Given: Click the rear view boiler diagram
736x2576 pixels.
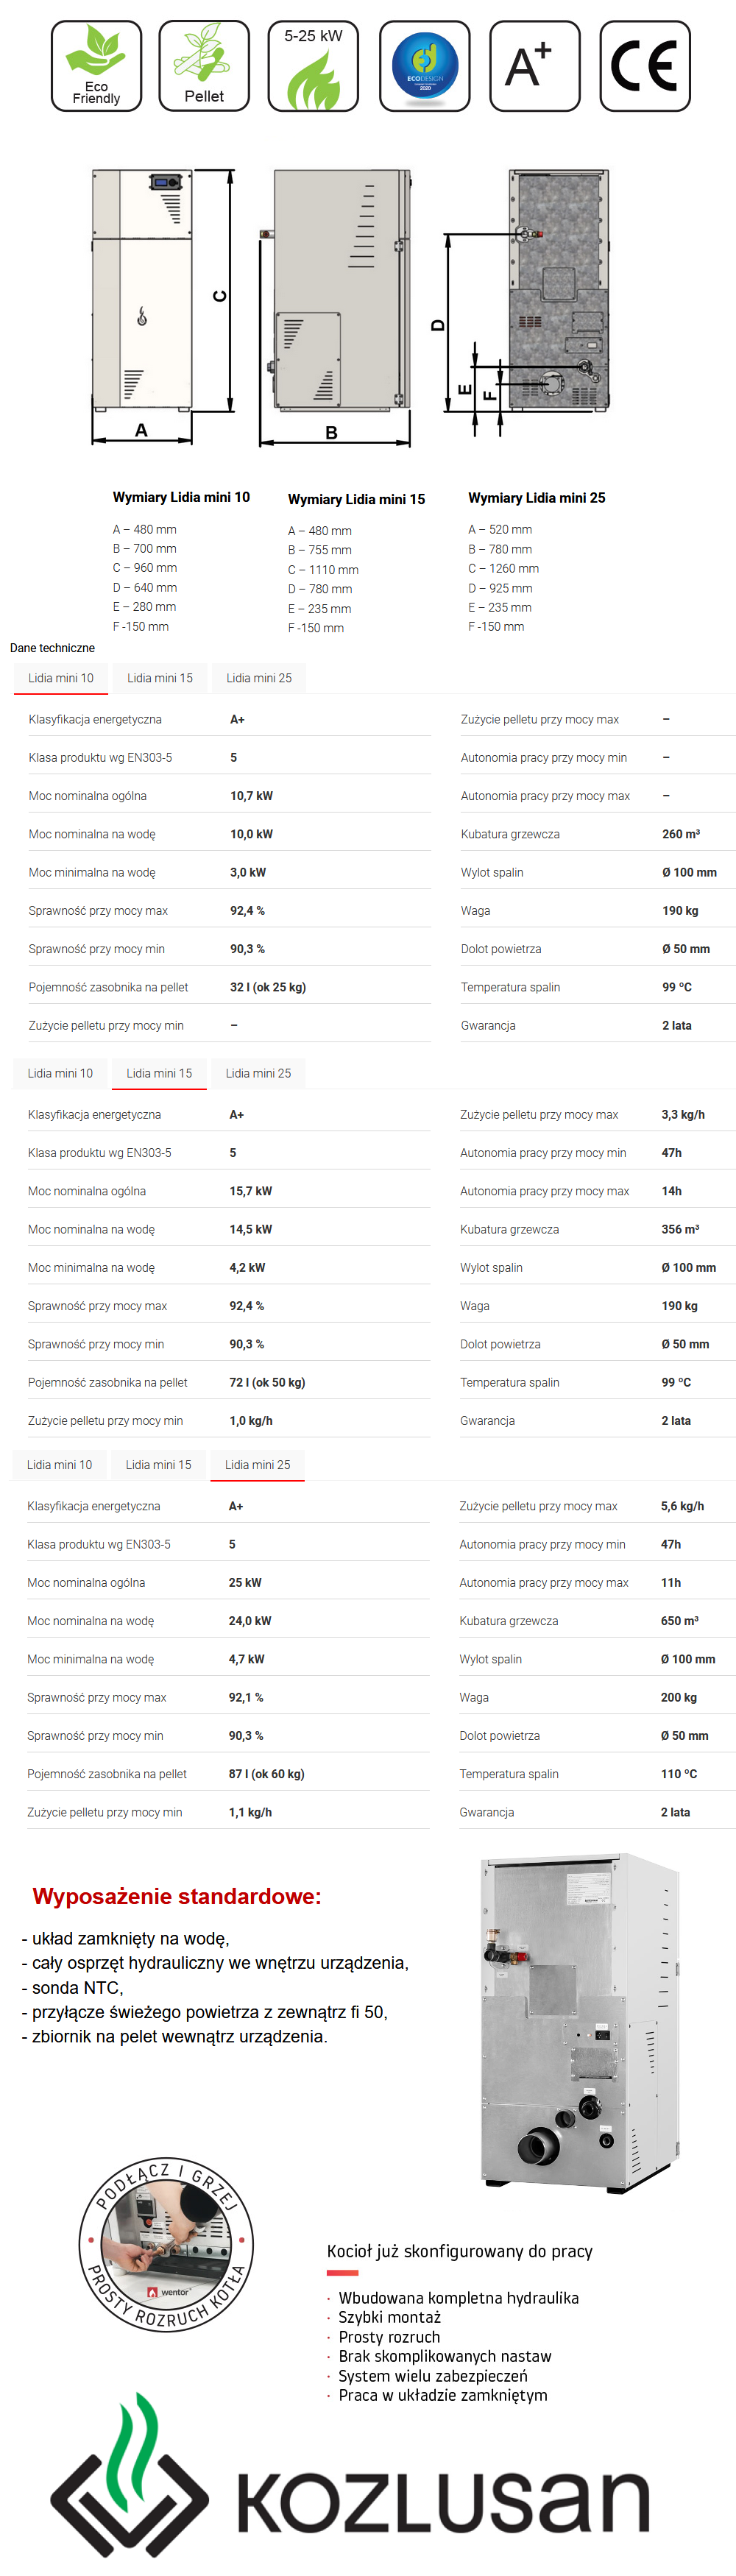Looking at the screenshot, I should (558, 290).
